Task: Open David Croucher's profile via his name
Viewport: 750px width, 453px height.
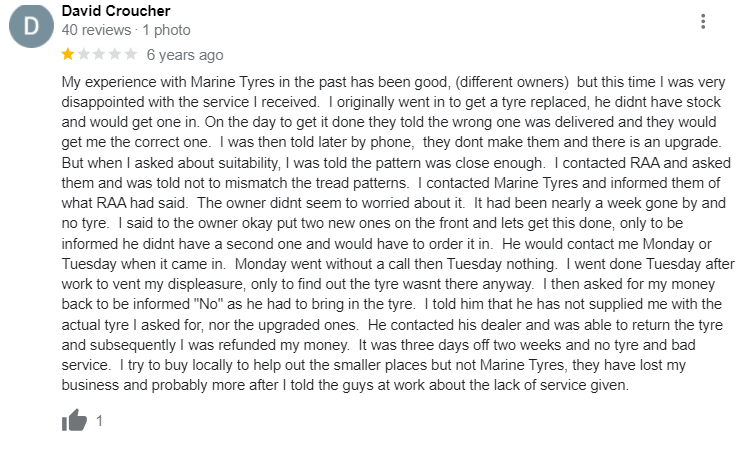Action: 116,11
